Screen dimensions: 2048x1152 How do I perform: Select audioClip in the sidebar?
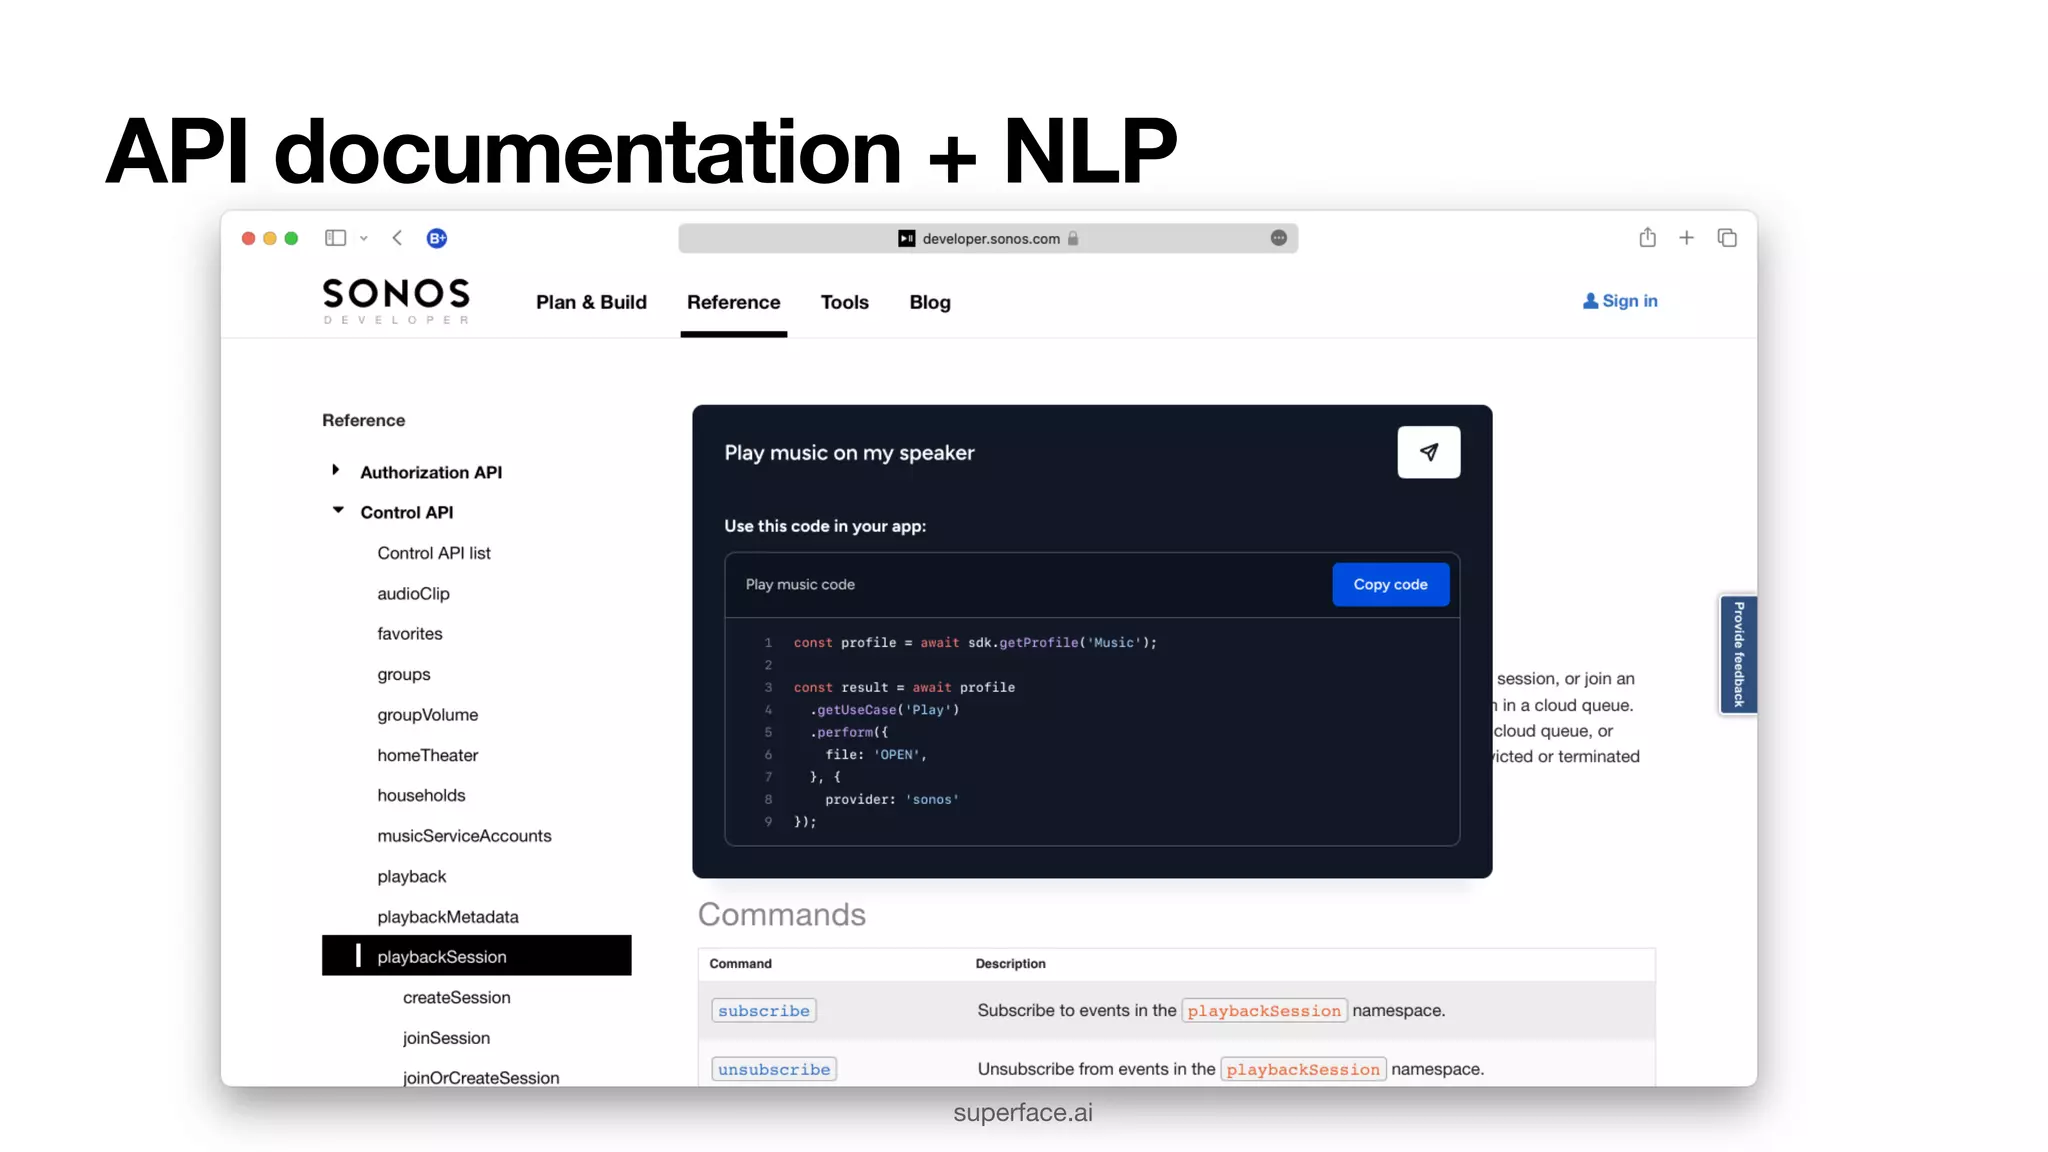(x=413, y=593)
